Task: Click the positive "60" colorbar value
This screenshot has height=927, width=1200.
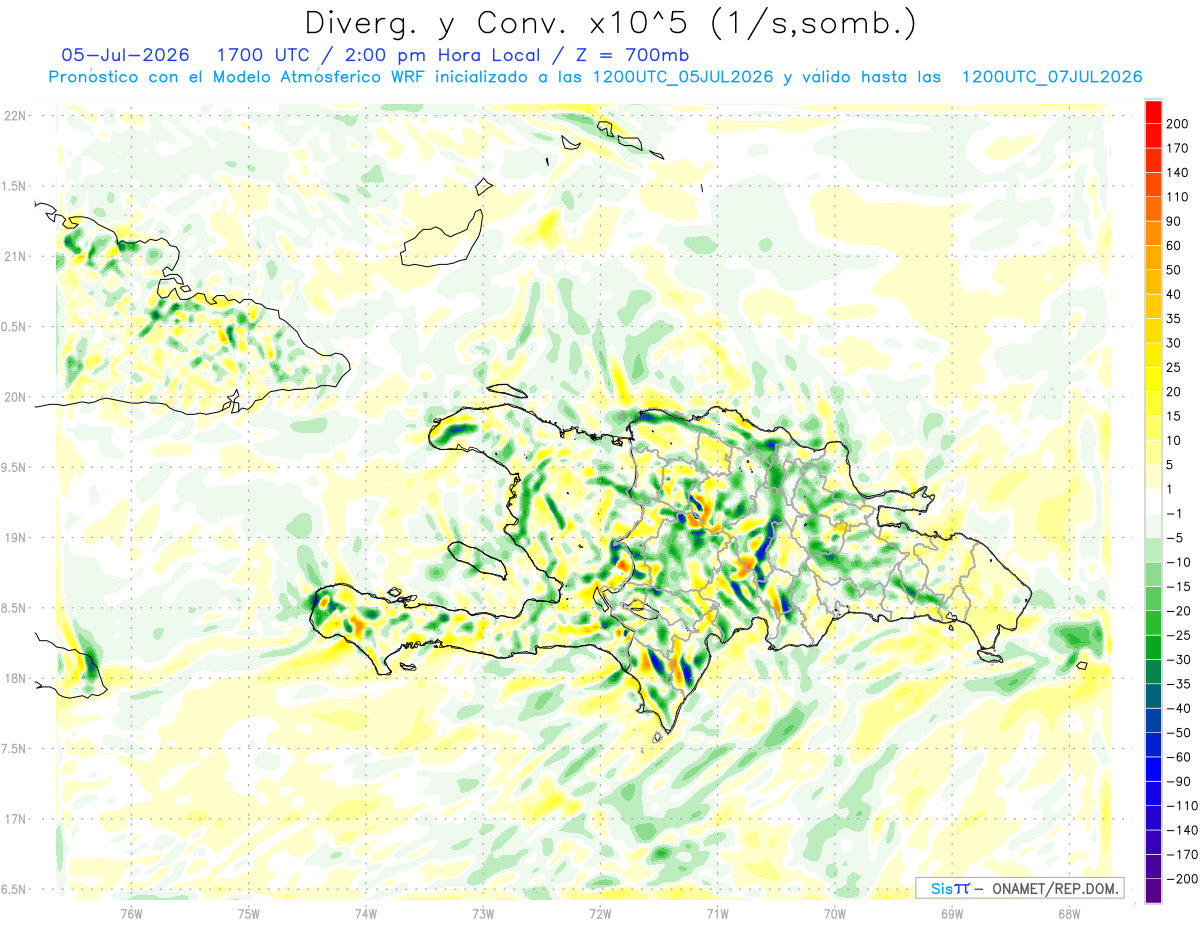Action: (x=1173, y=246)
